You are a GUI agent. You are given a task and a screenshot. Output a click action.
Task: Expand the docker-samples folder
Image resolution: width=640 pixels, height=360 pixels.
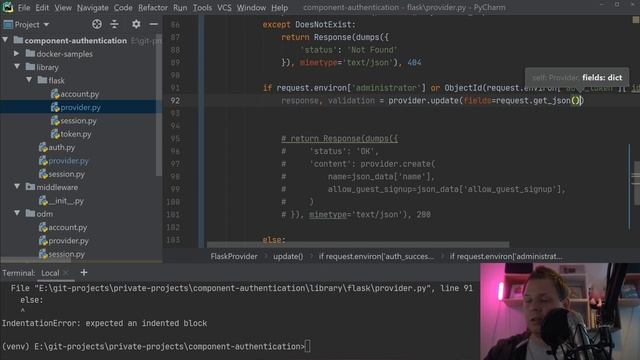[16, 53]
